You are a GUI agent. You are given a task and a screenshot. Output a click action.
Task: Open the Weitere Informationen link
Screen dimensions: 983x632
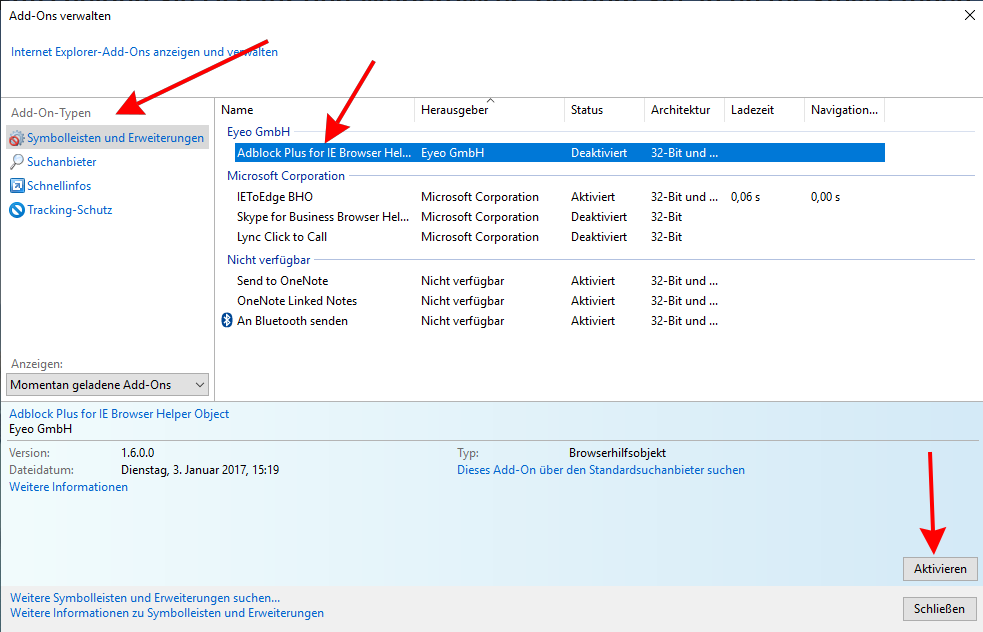pos(69,487)
